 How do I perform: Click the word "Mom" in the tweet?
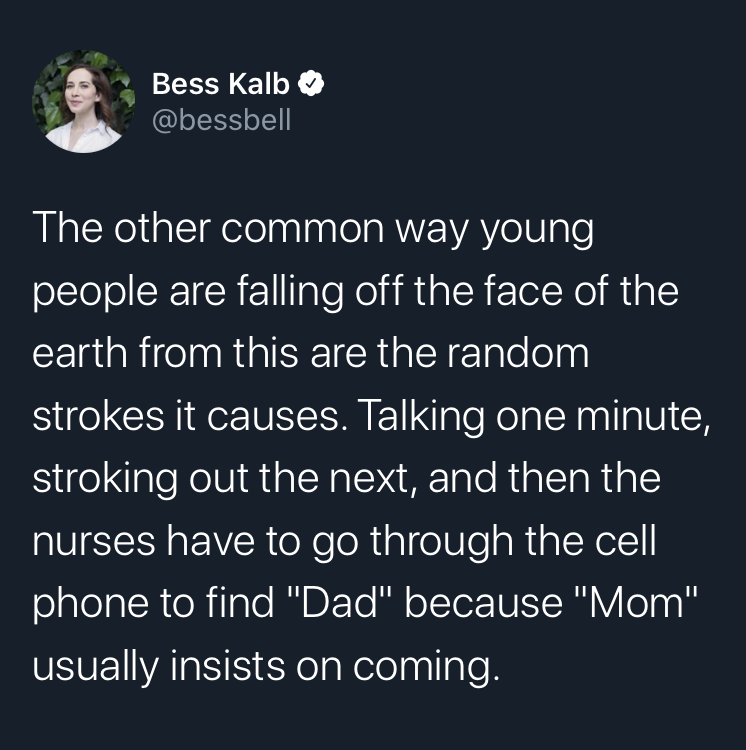tap(644, 602)
